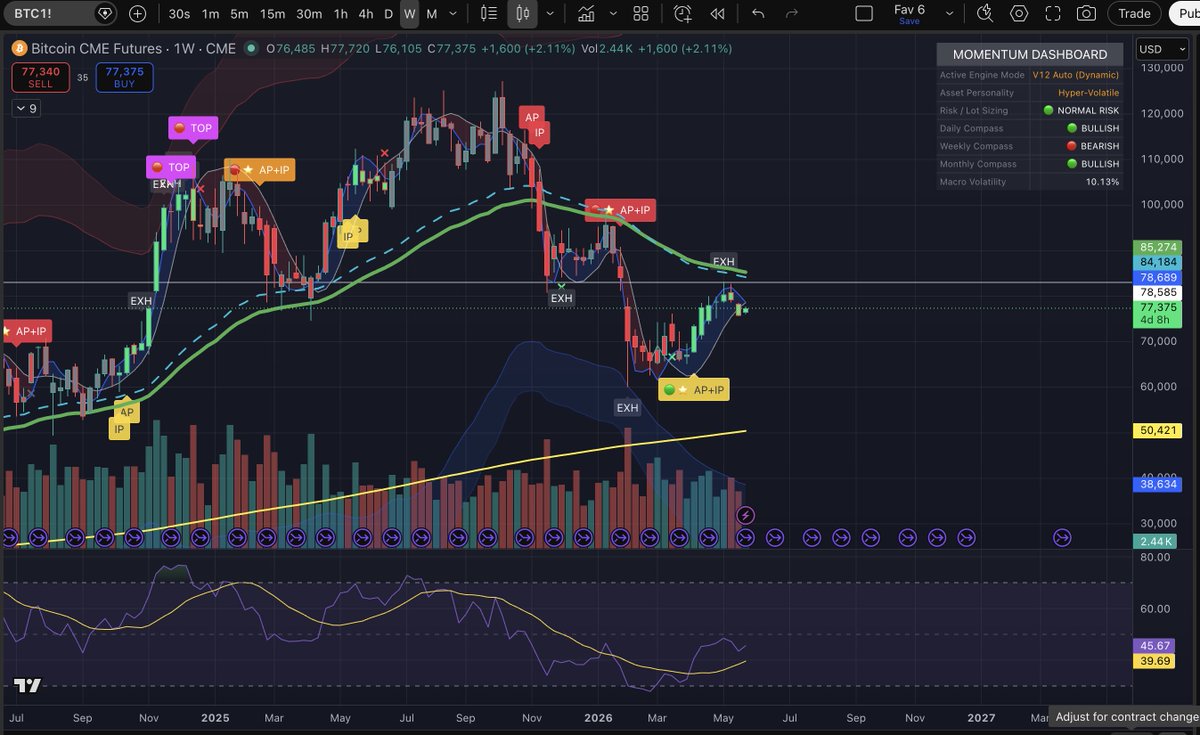Click the orange AP+IP signal label
1200x735 pixels.
tap(259, 170)
